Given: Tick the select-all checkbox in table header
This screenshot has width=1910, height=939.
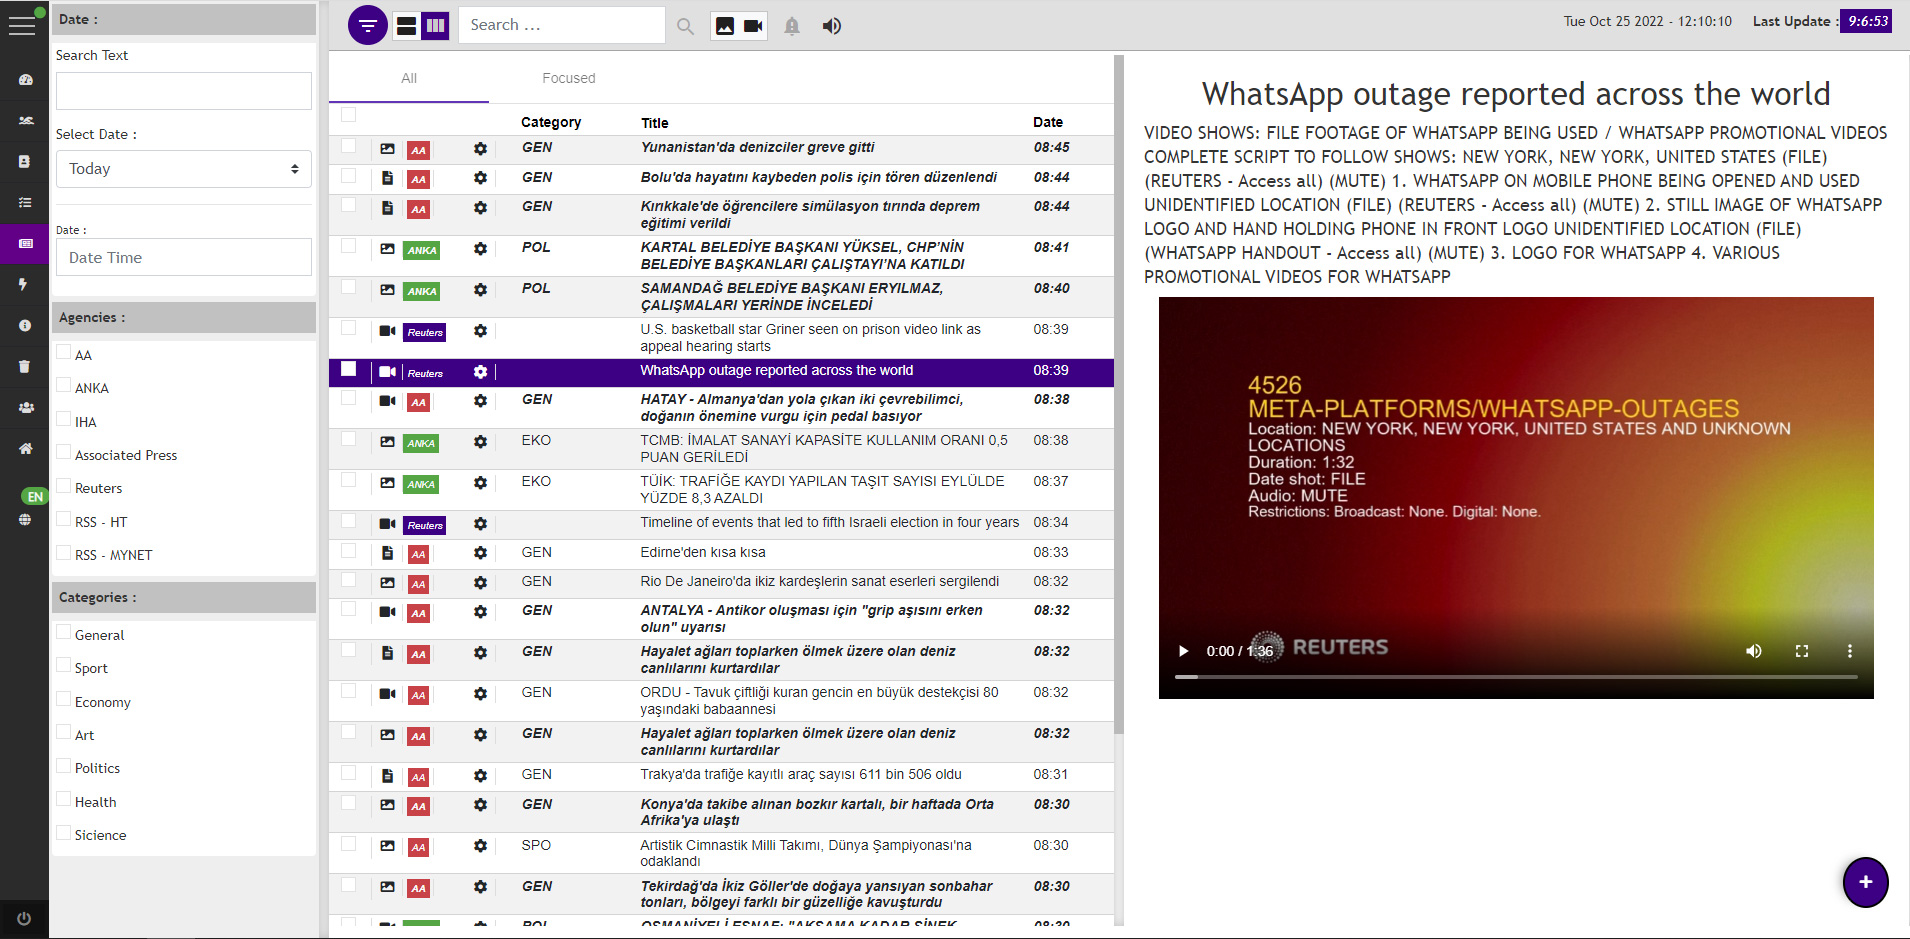Looking at the screenshot, I should pos(348,115).
